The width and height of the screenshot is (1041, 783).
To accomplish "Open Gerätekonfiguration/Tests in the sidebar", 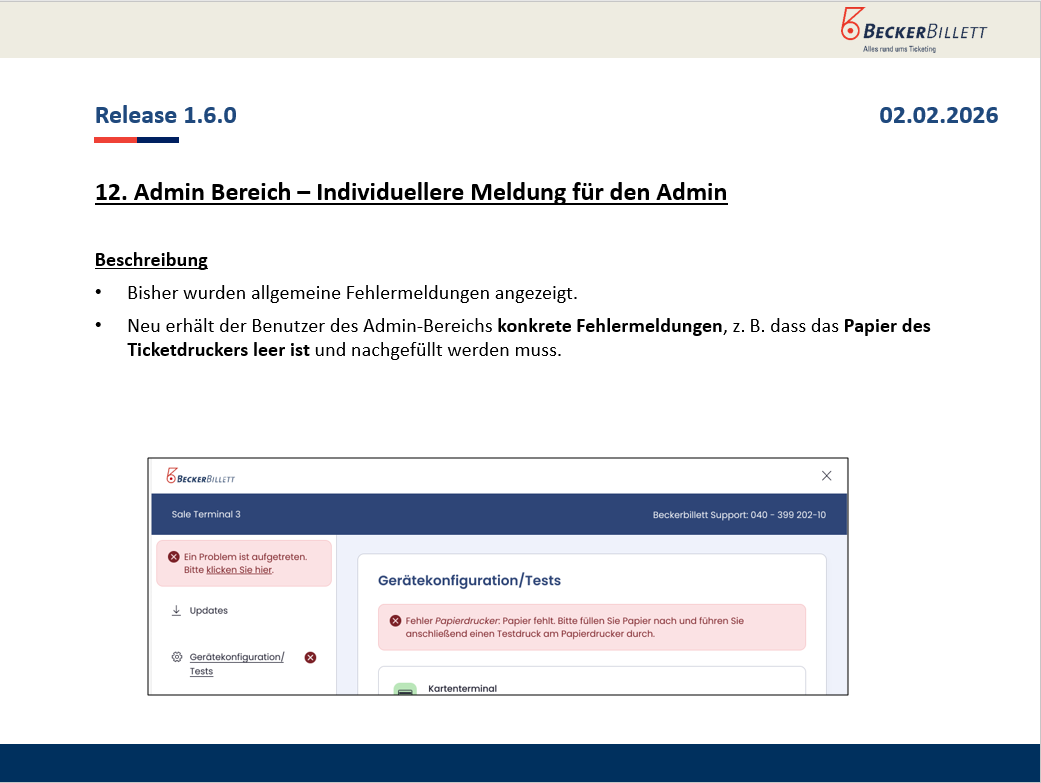I will (236, 663).
